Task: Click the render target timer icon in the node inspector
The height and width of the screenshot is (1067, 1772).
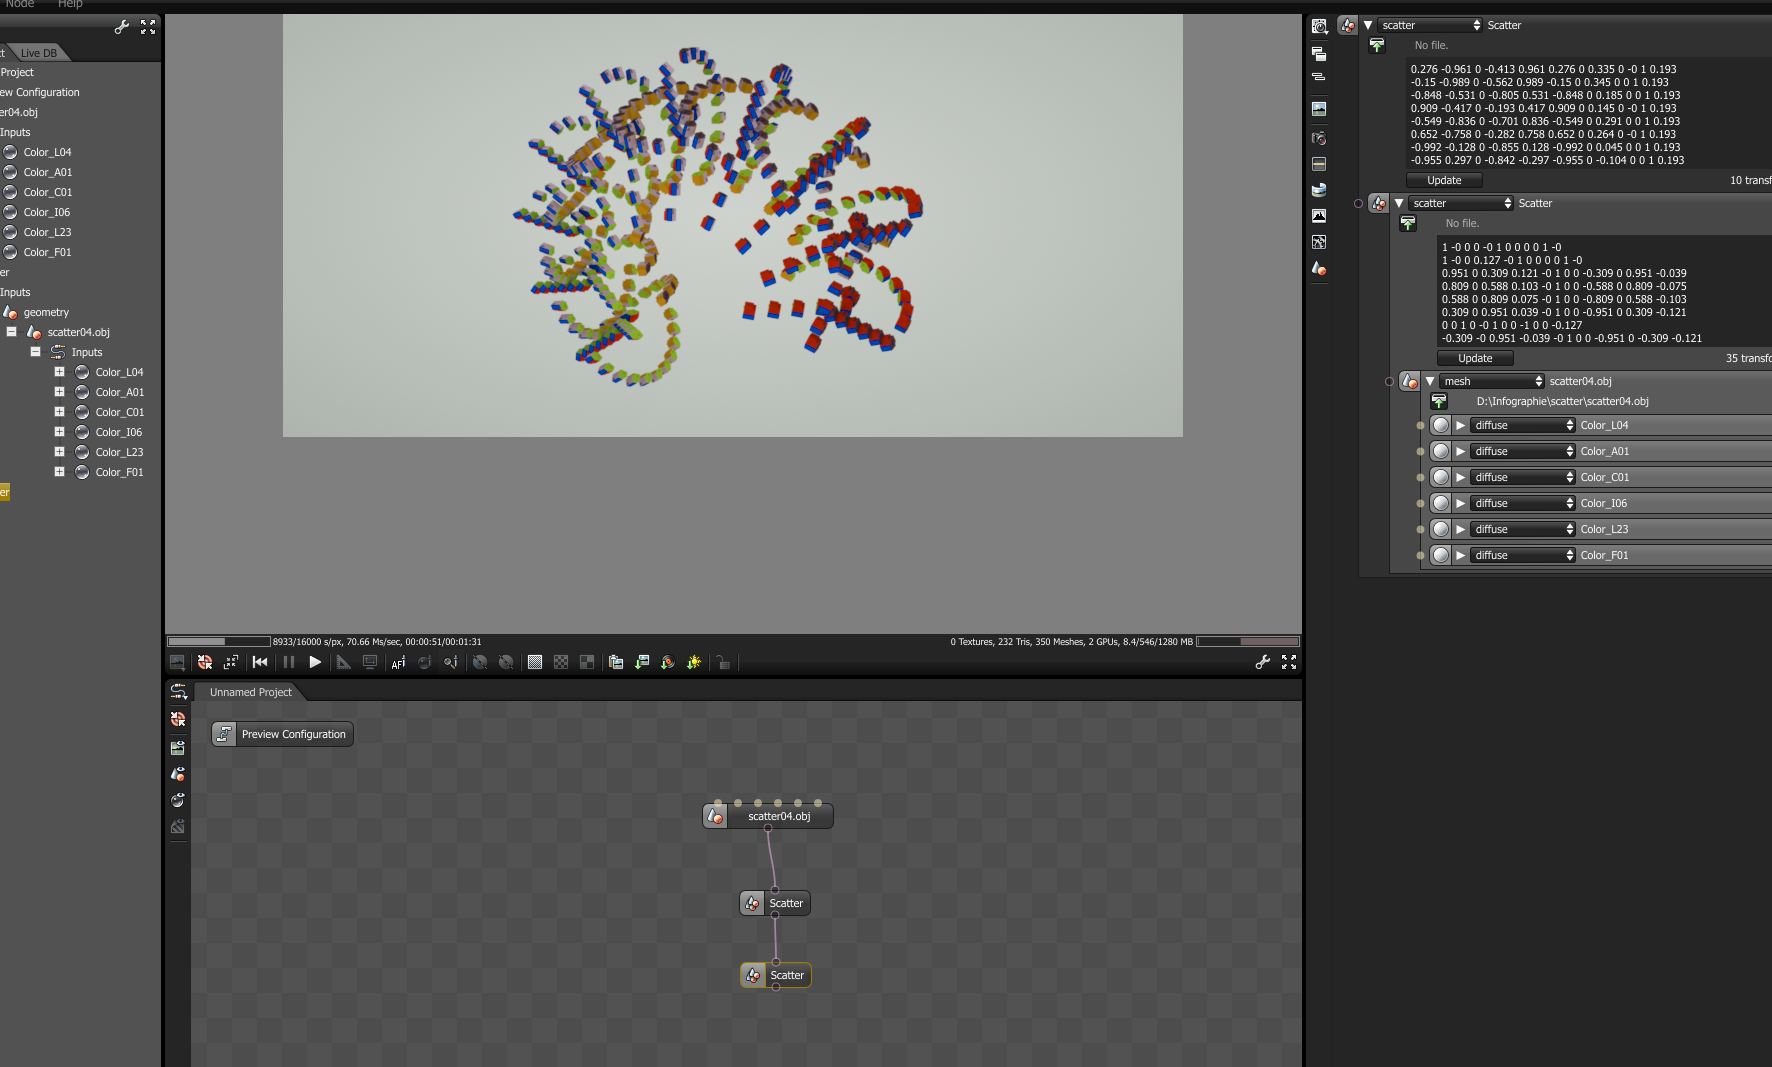Action: (1319, 26)
